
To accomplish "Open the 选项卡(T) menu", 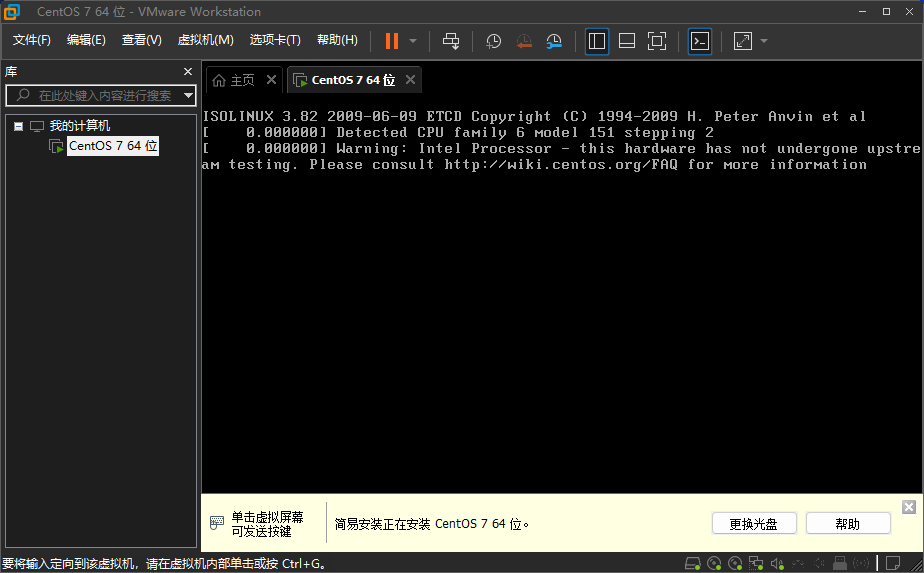I will tap(275, 39).
